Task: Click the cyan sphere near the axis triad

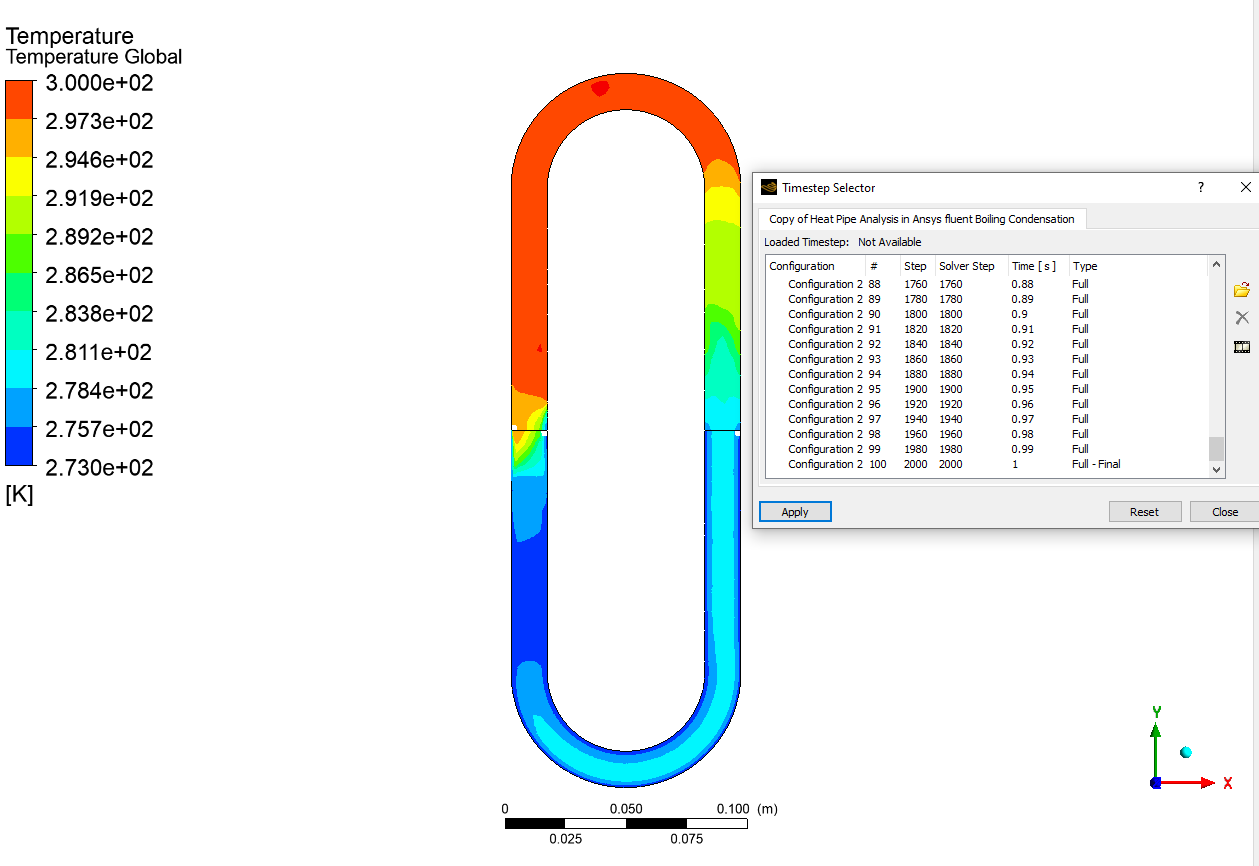Action: pos(1186,752)
